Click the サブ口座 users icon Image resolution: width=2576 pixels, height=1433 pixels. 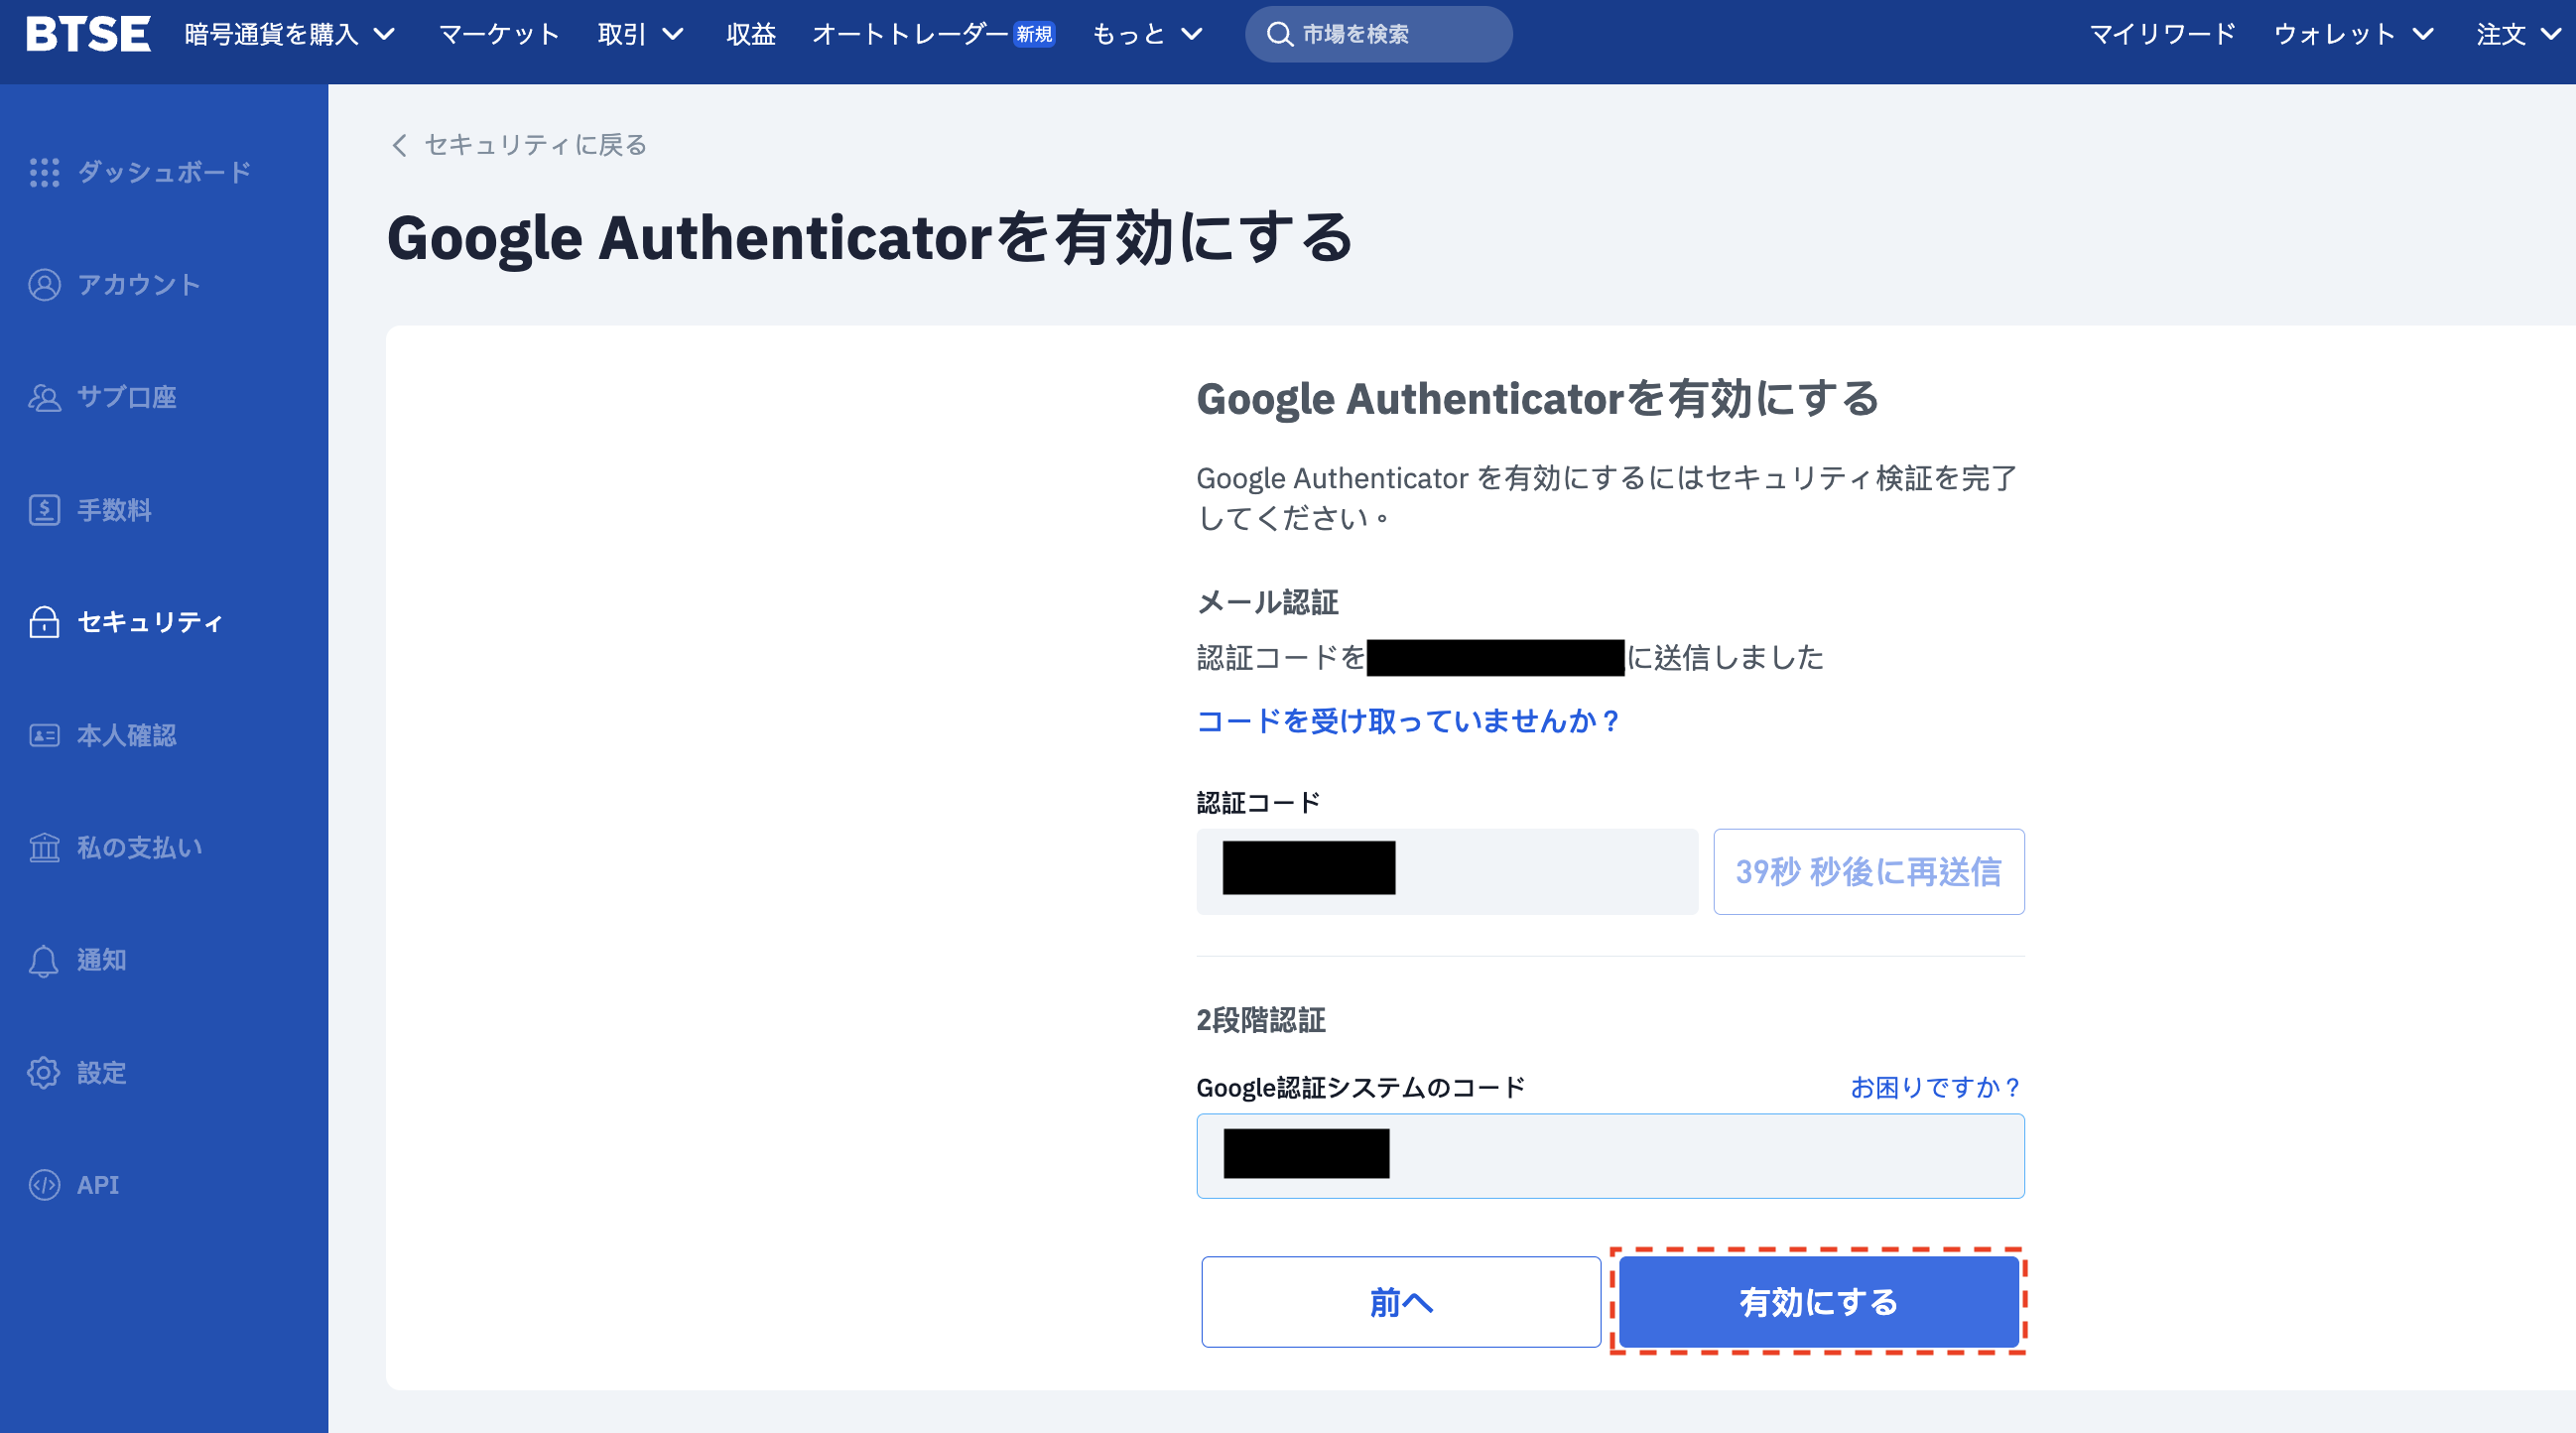coord(44,398)
